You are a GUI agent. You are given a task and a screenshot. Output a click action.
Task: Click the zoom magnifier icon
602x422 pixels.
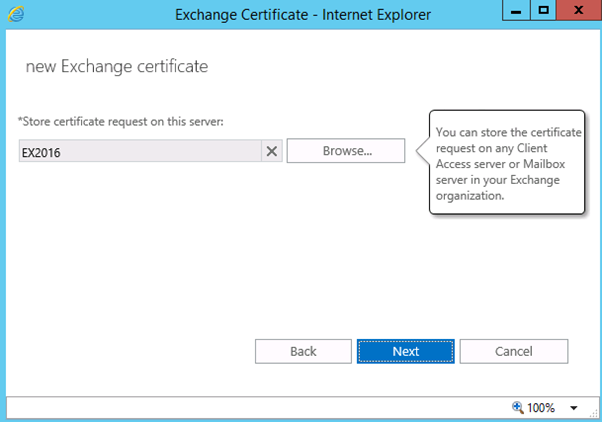coord(518,407)
